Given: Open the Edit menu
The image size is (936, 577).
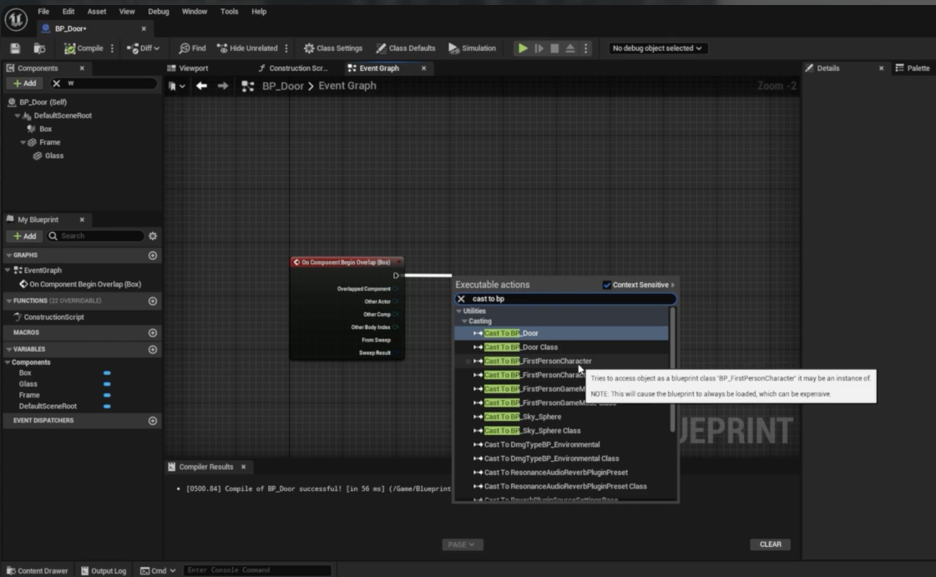Looking at the screenshot, I should (x=68, y=11).
